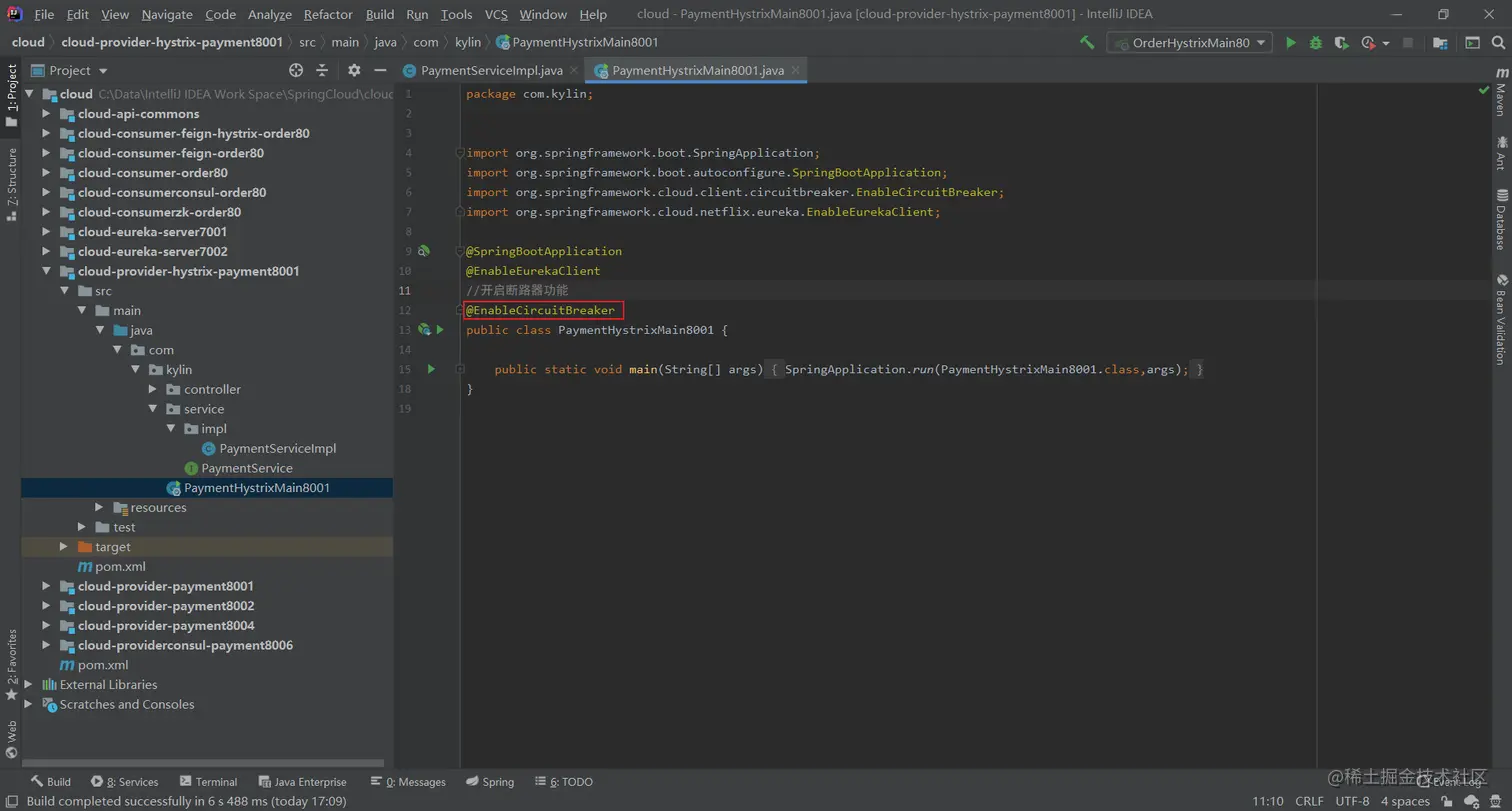Image resolution: width=1512 pixels, height=811 pixels.
Task: Click the Spring bean gutter icon on line 9
Action: coord(424,251)
